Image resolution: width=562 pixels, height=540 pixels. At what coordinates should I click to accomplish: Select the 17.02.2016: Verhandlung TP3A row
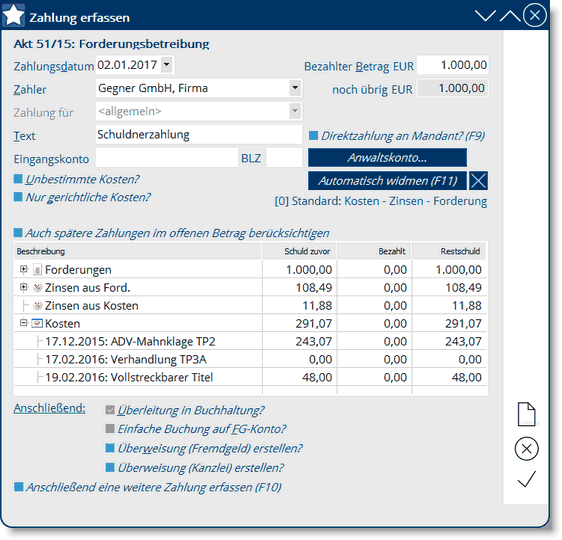250,359
